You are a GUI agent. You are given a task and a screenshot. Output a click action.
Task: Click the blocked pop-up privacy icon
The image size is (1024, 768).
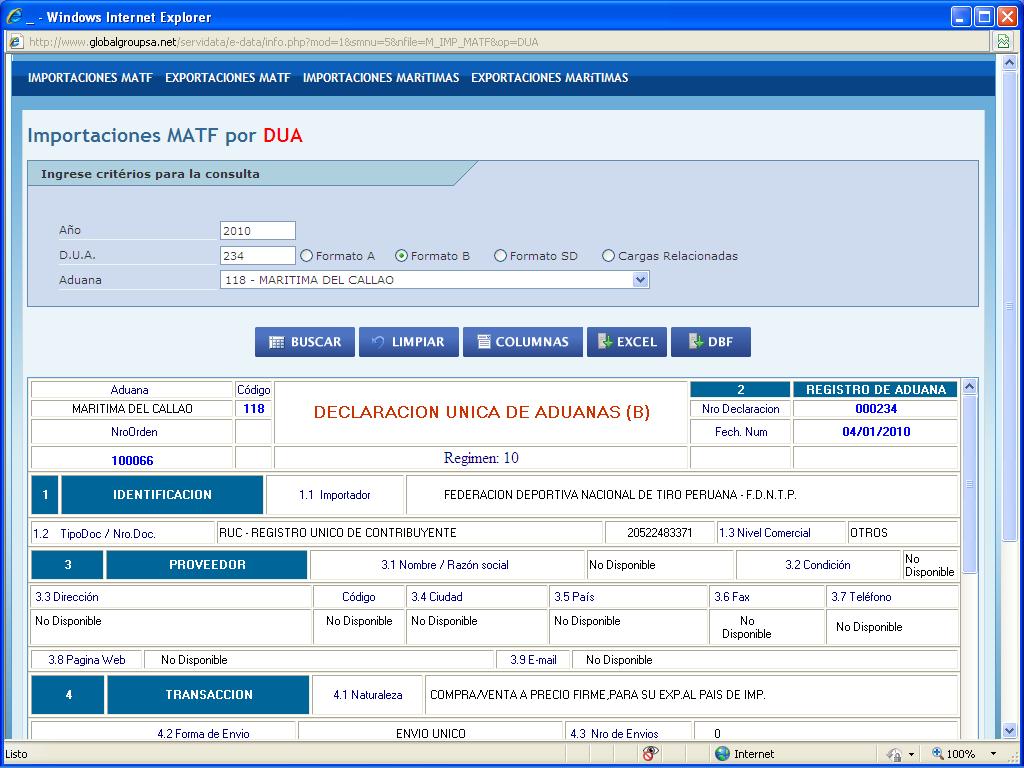click(651, 754)
